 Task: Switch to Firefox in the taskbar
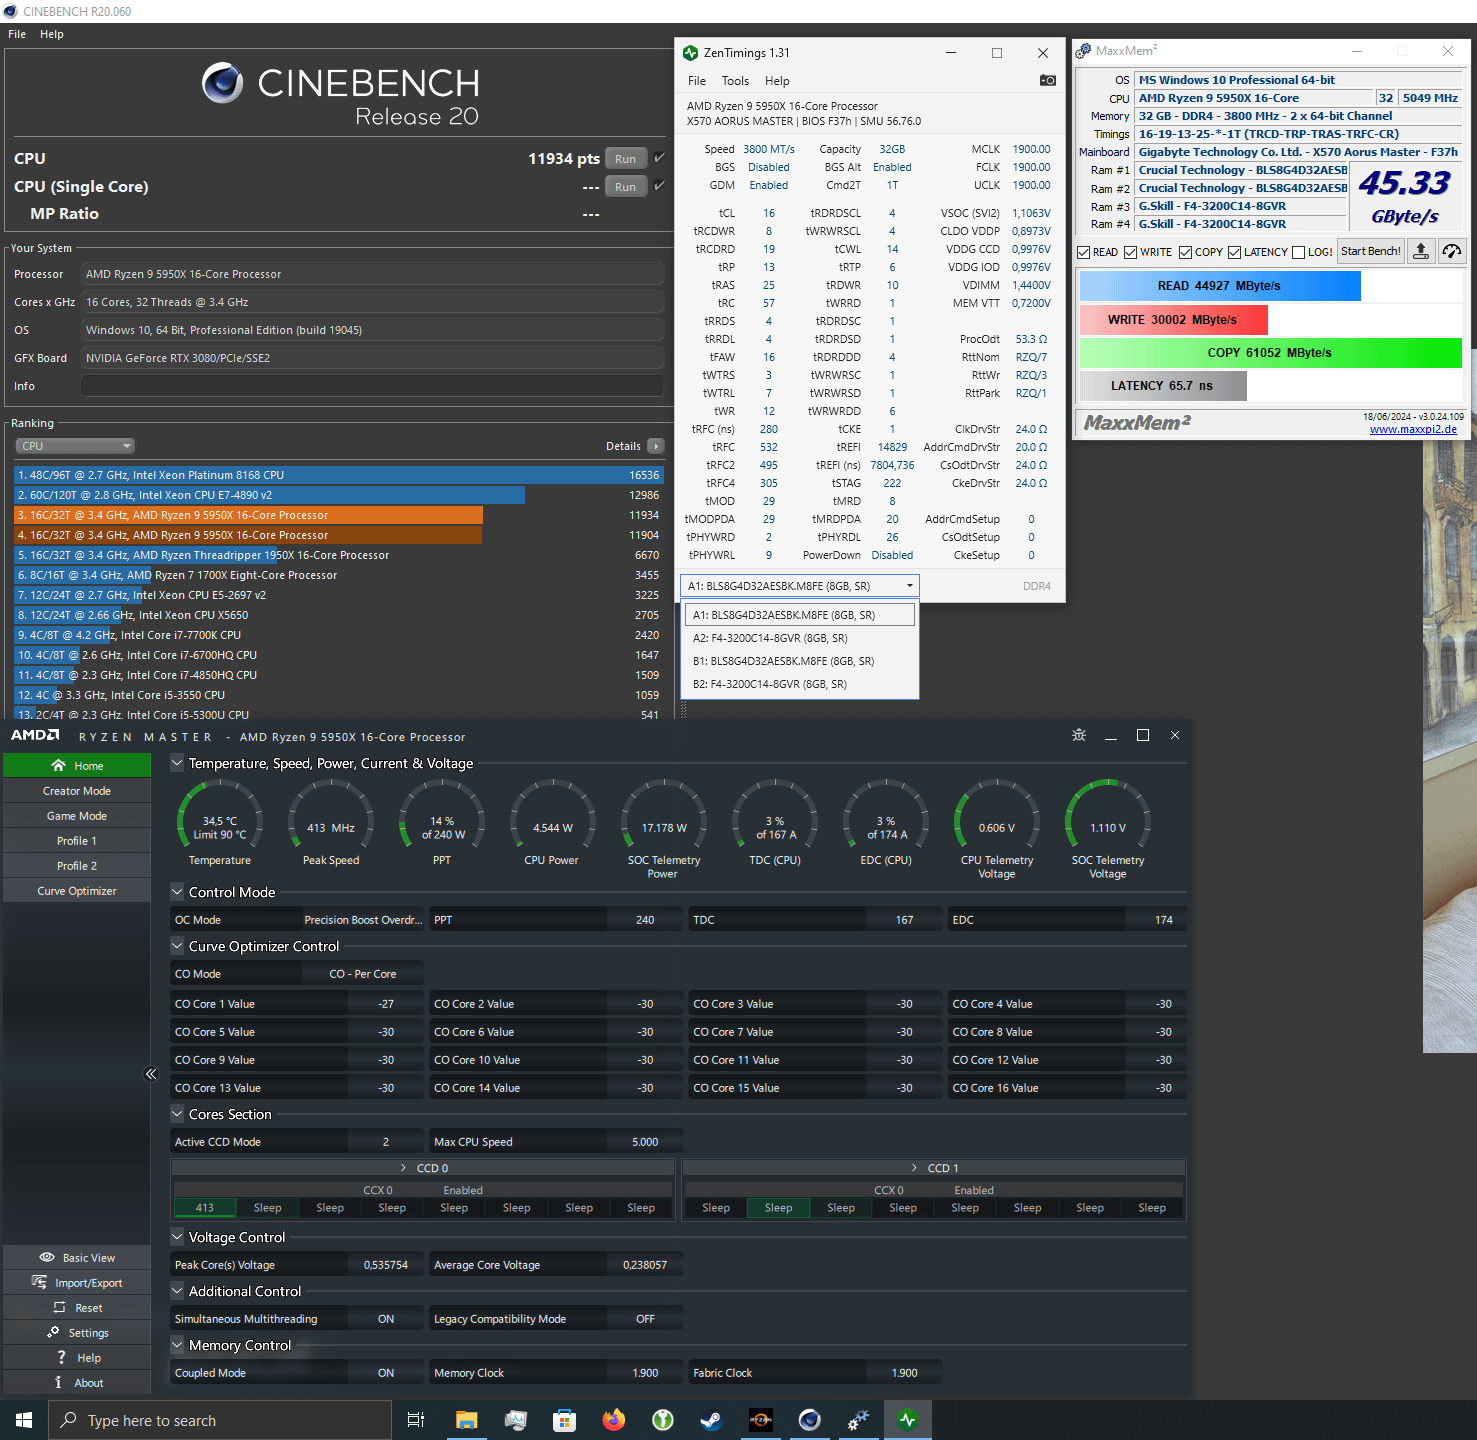[613, 1420]
